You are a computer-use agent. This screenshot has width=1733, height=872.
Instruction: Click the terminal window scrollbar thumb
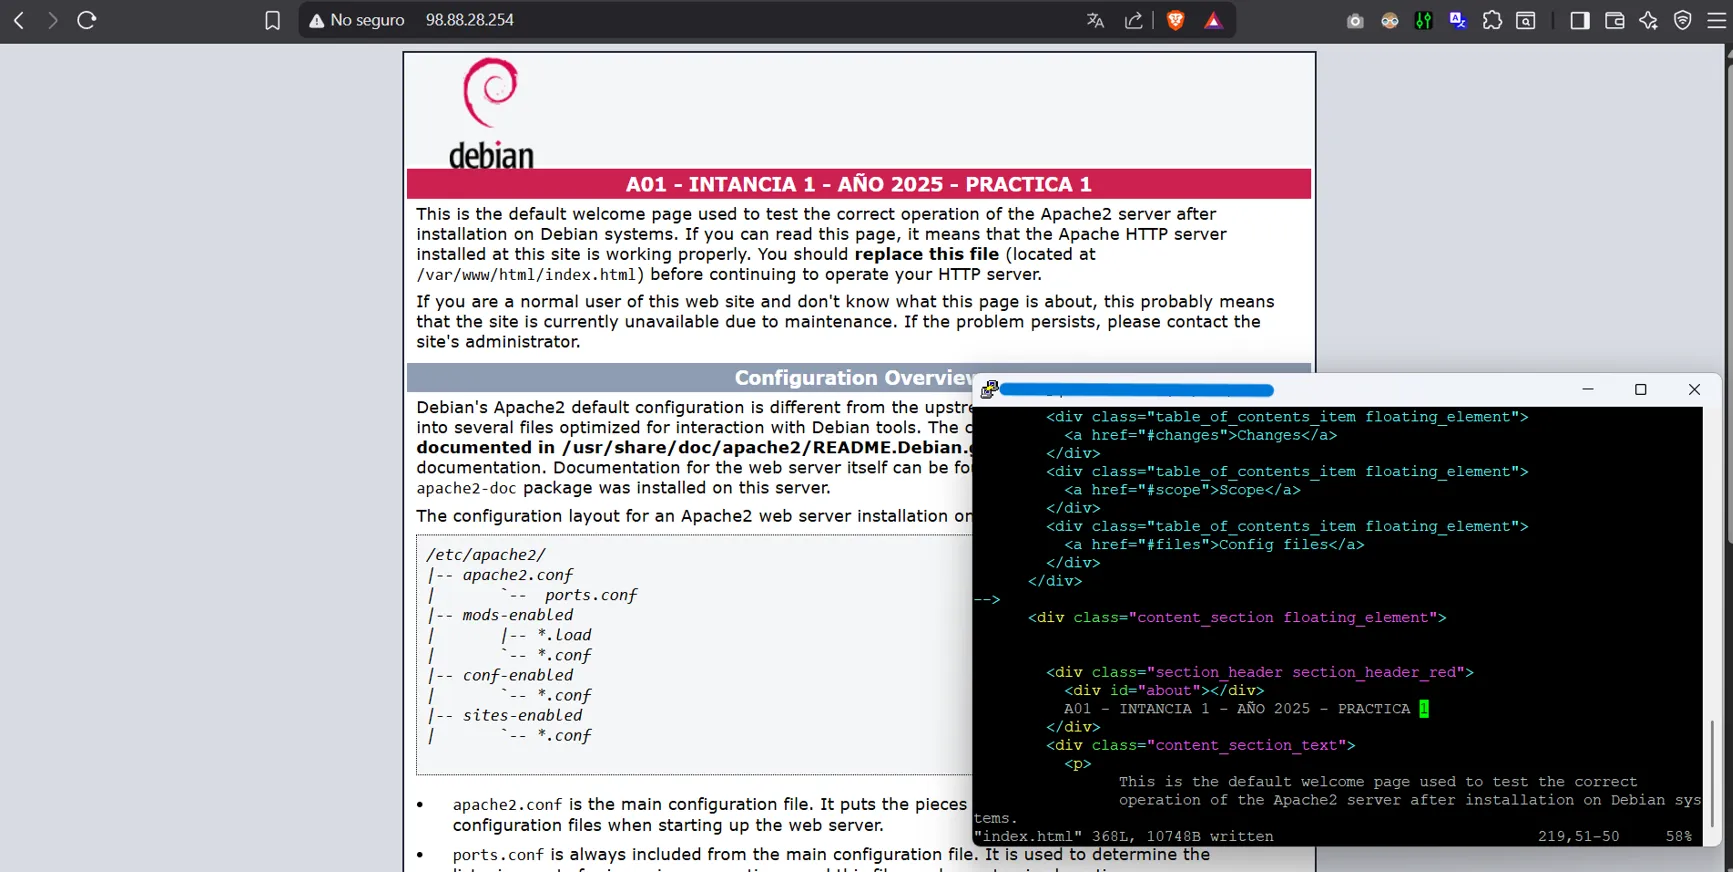pyautogui.click(x=1711, y=767)
